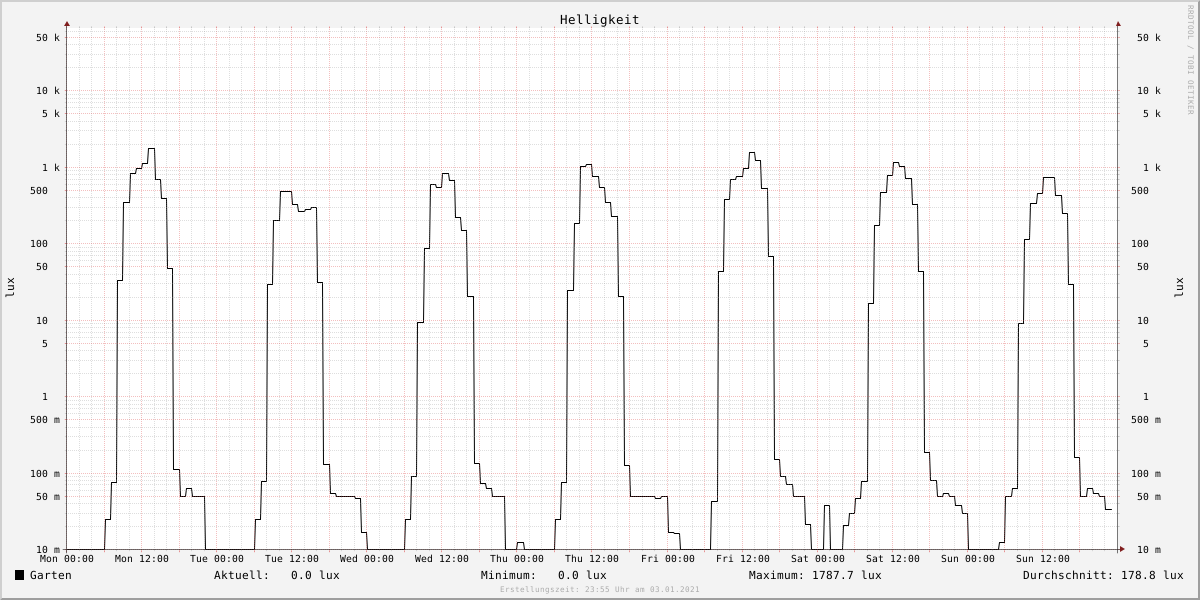Click the left-axis 10 m tick label
The image size is (1200, 600).
click(x=48, y=550)
